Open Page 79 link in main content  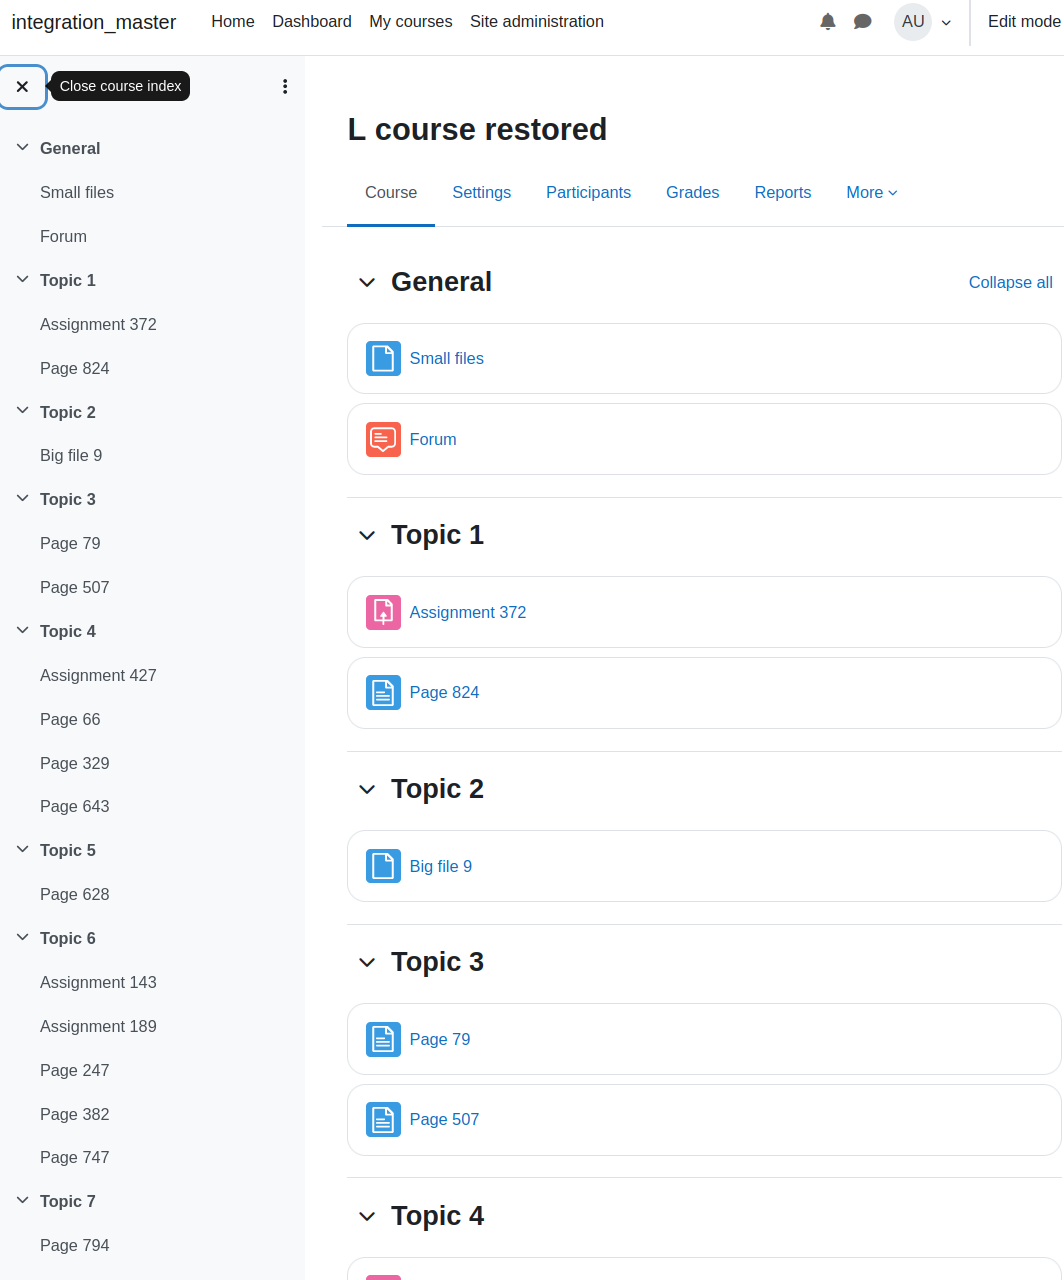click(x=439, y=1040)
